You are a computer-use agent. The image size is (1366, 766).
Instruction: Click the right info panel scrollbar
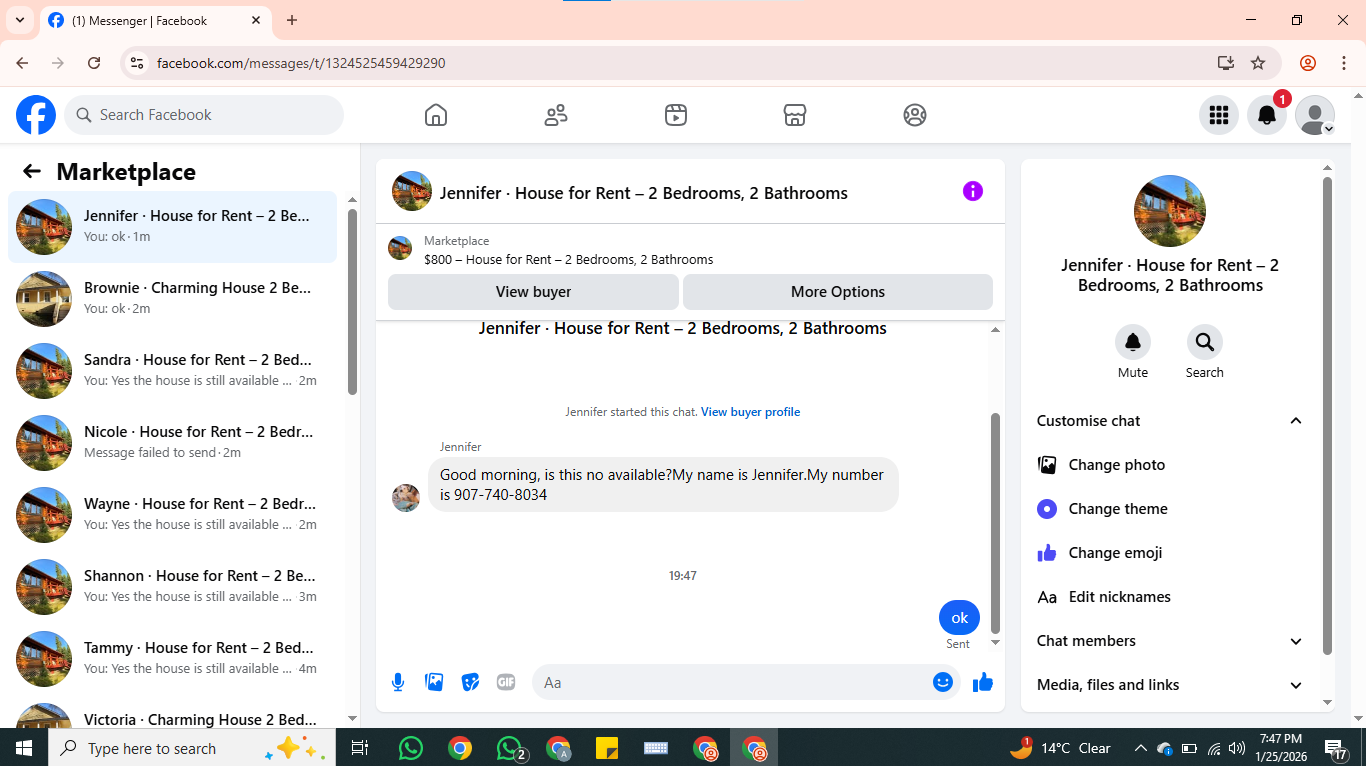tap(1328, 415)
